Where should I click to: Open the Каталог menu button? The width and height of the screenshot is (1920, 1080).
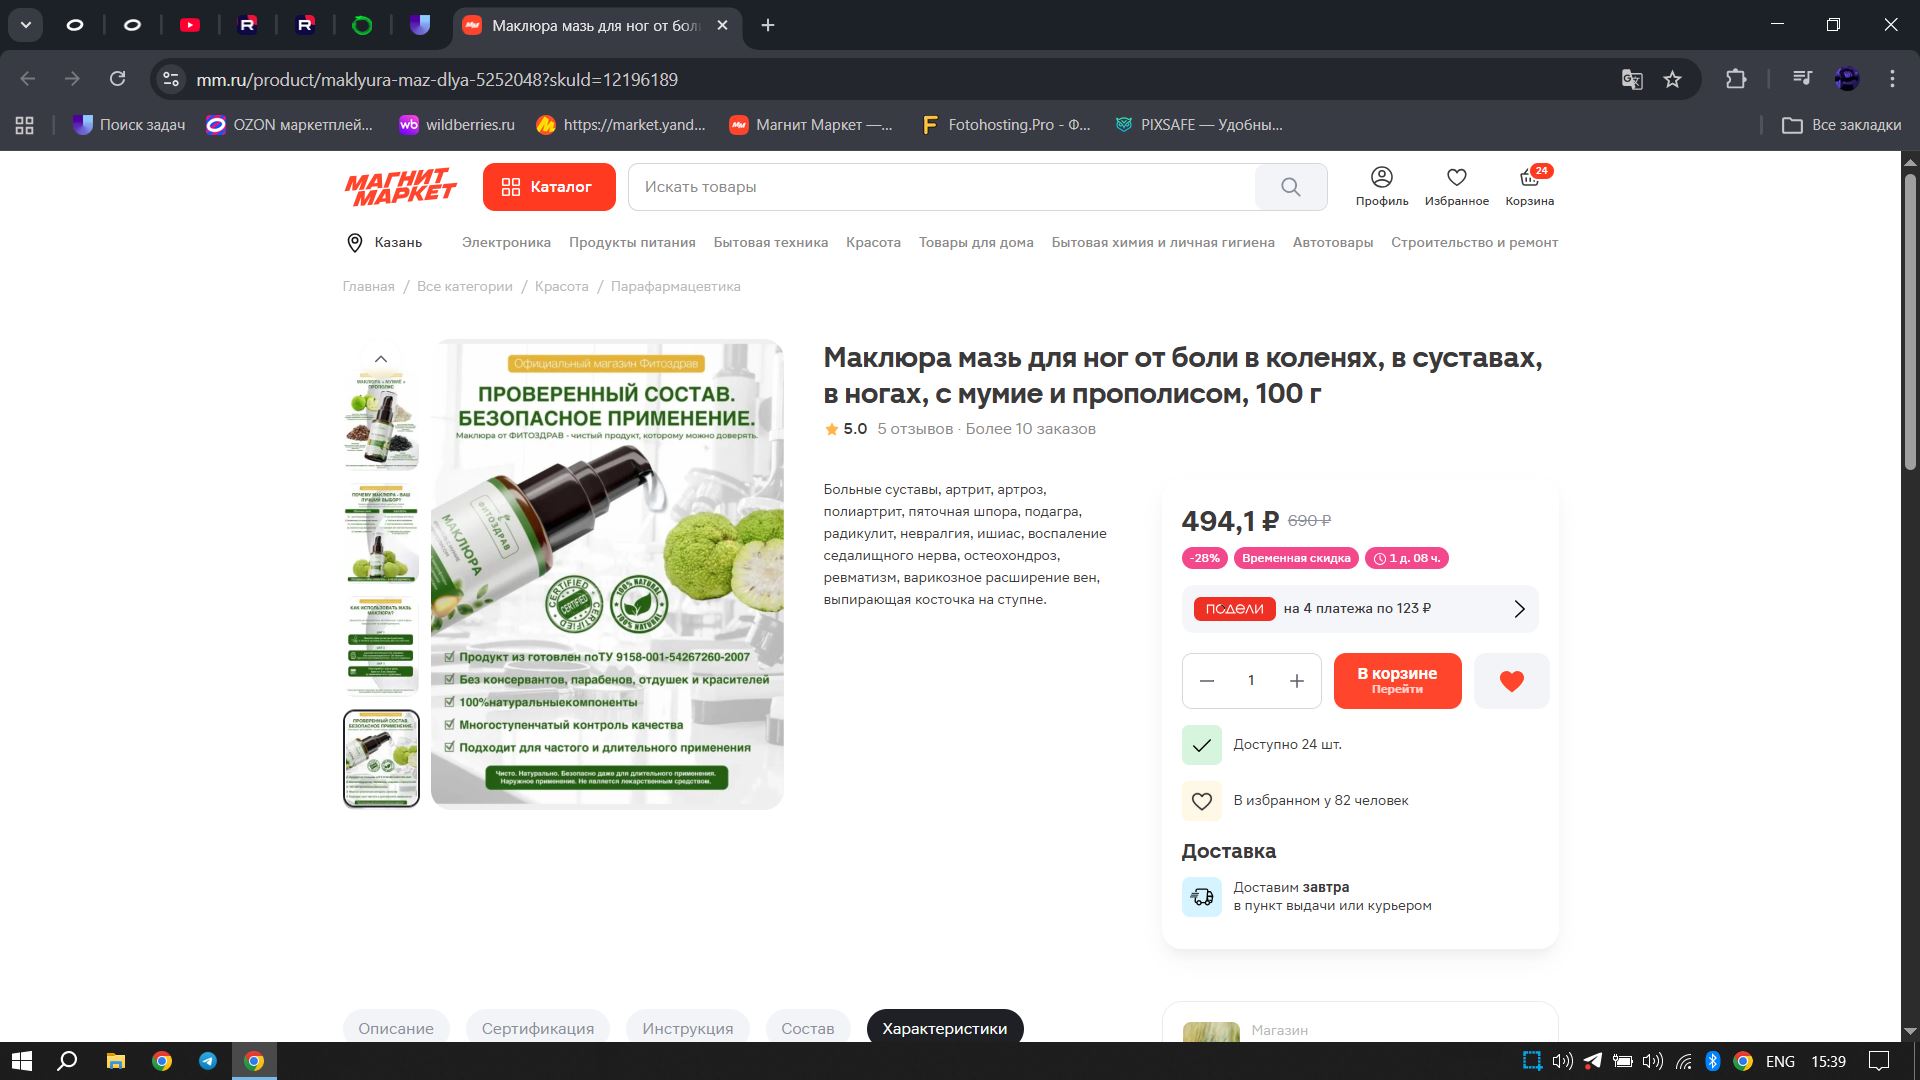(548, 187)
